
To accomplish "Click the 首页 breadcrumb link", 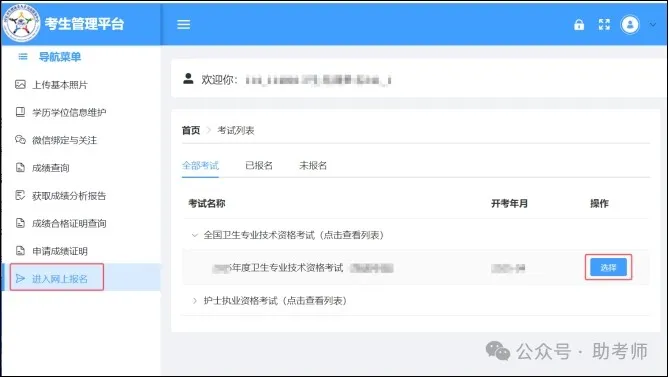I will point(191,131).
